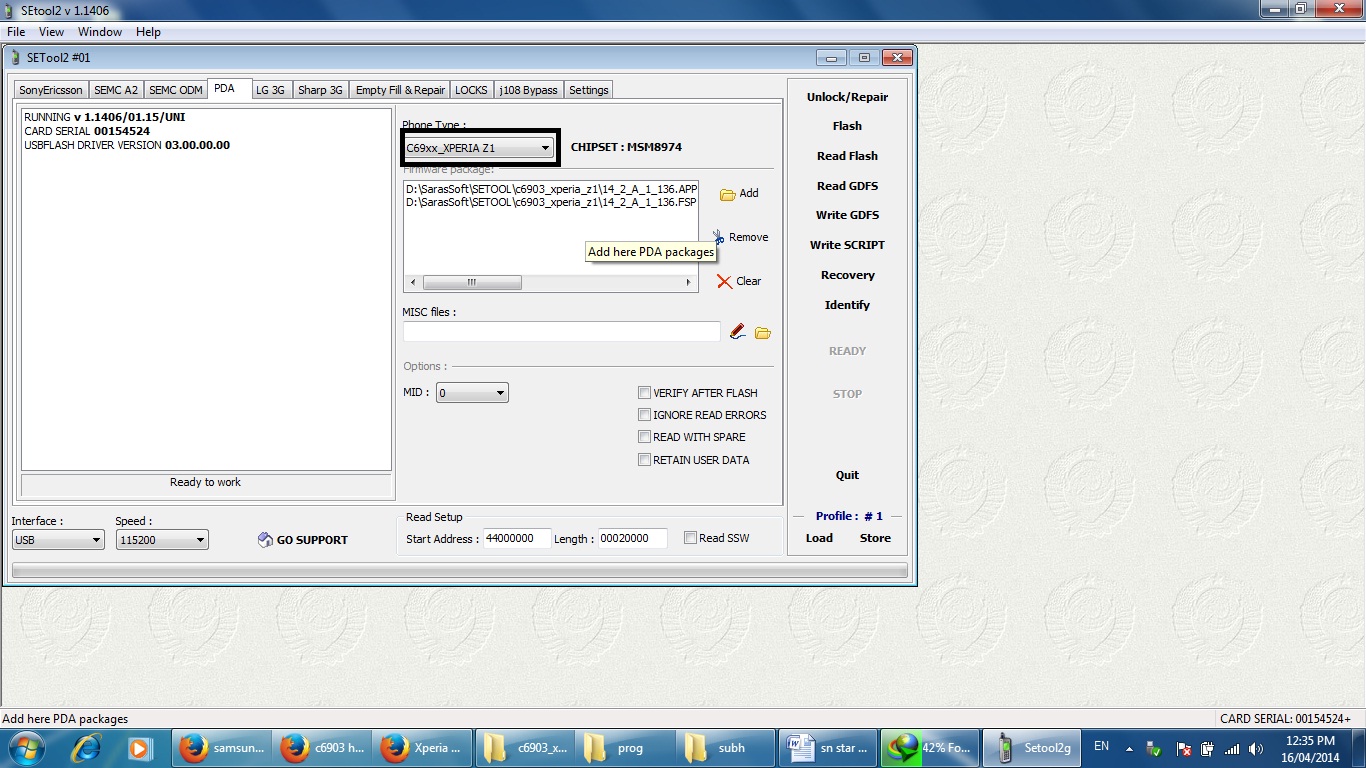The height and width of the screenshot is (768, 1366).
Task: Click the Add firmware package folder icon
Action: pos(728,194)
